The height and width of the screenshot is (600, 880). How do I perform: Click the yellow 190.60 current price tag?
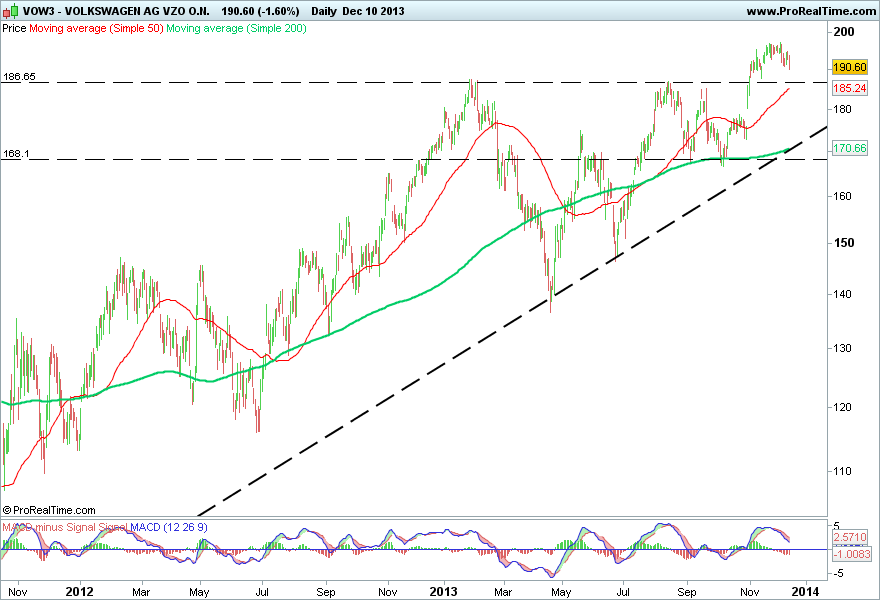[850, 67]
